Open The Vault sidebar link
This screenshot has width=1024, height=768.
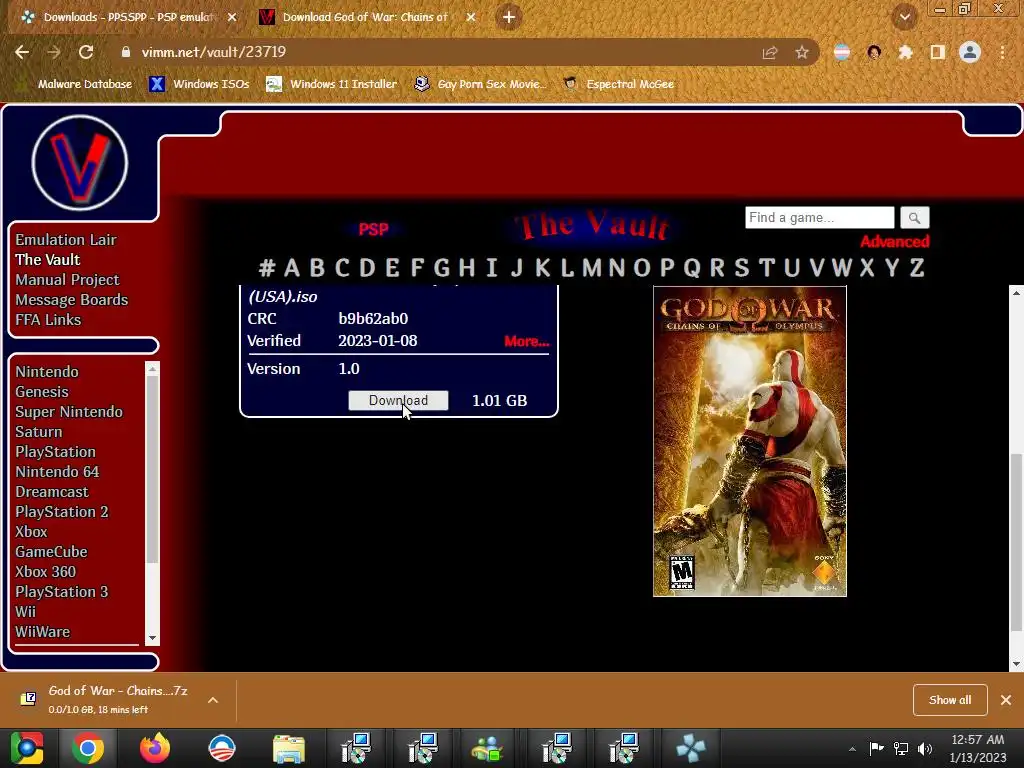point(48,260)
